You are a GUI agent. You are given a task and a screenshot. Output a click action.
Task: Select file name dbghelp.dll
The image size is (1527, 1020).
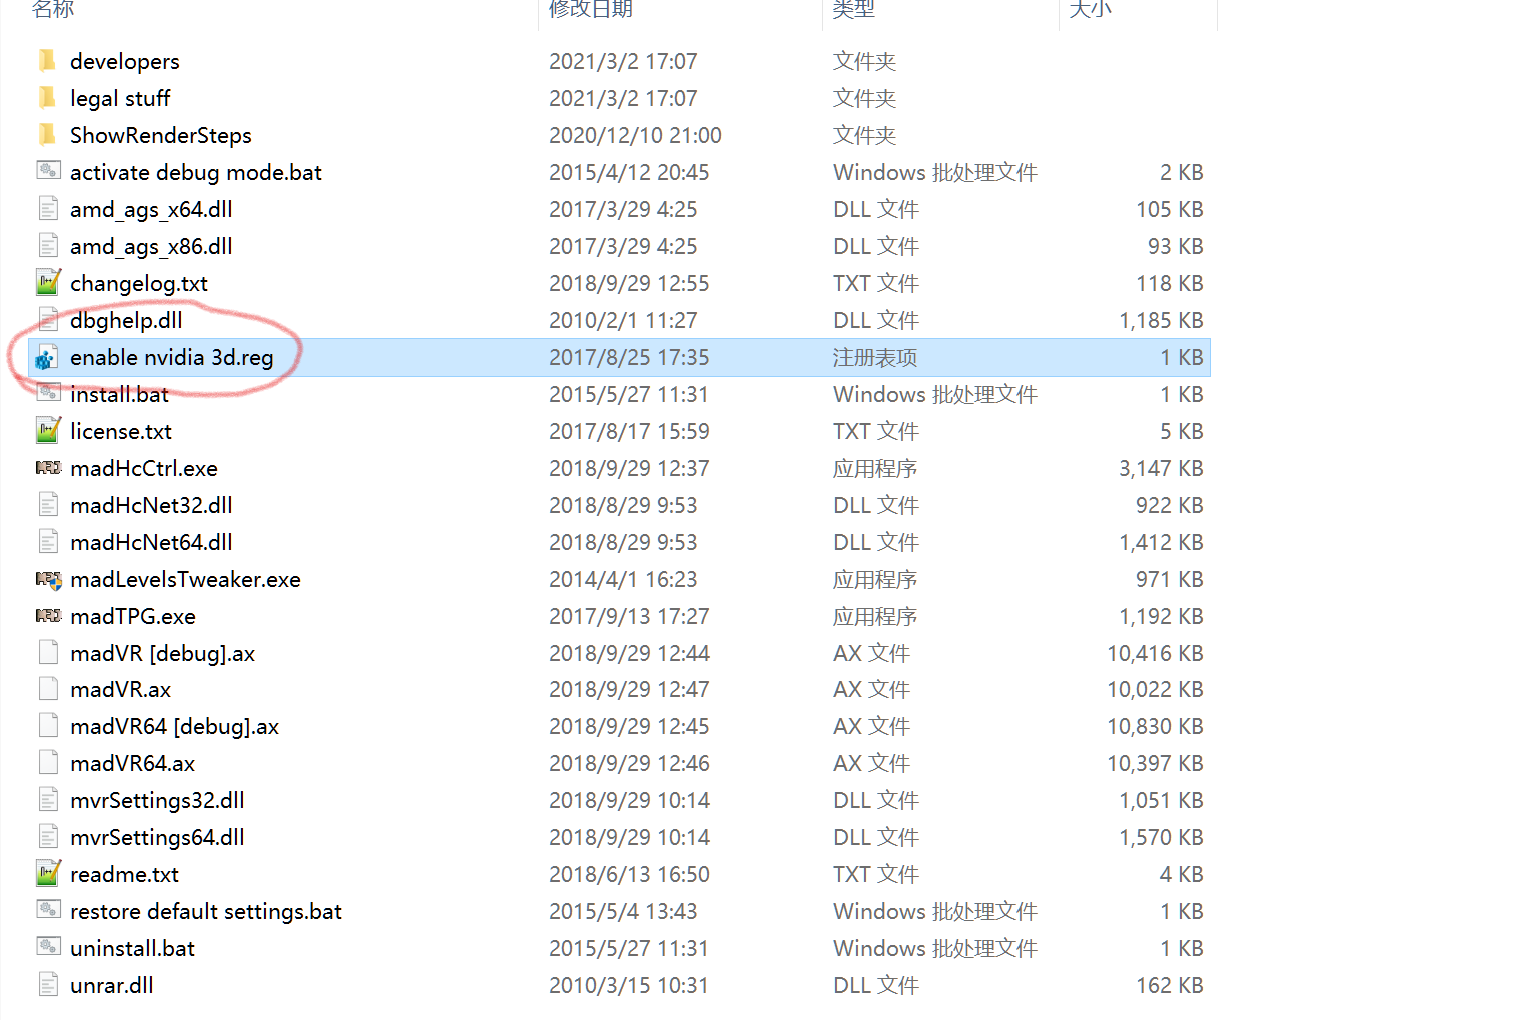(126, 320)
